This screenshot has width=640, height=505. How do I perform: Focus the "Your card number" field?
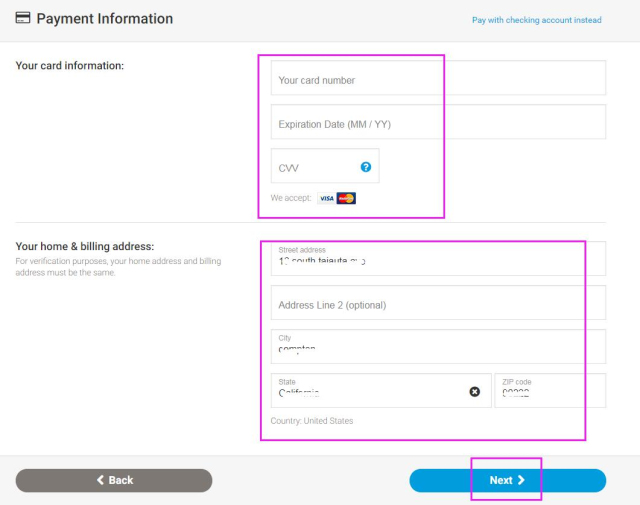[437, 80]
